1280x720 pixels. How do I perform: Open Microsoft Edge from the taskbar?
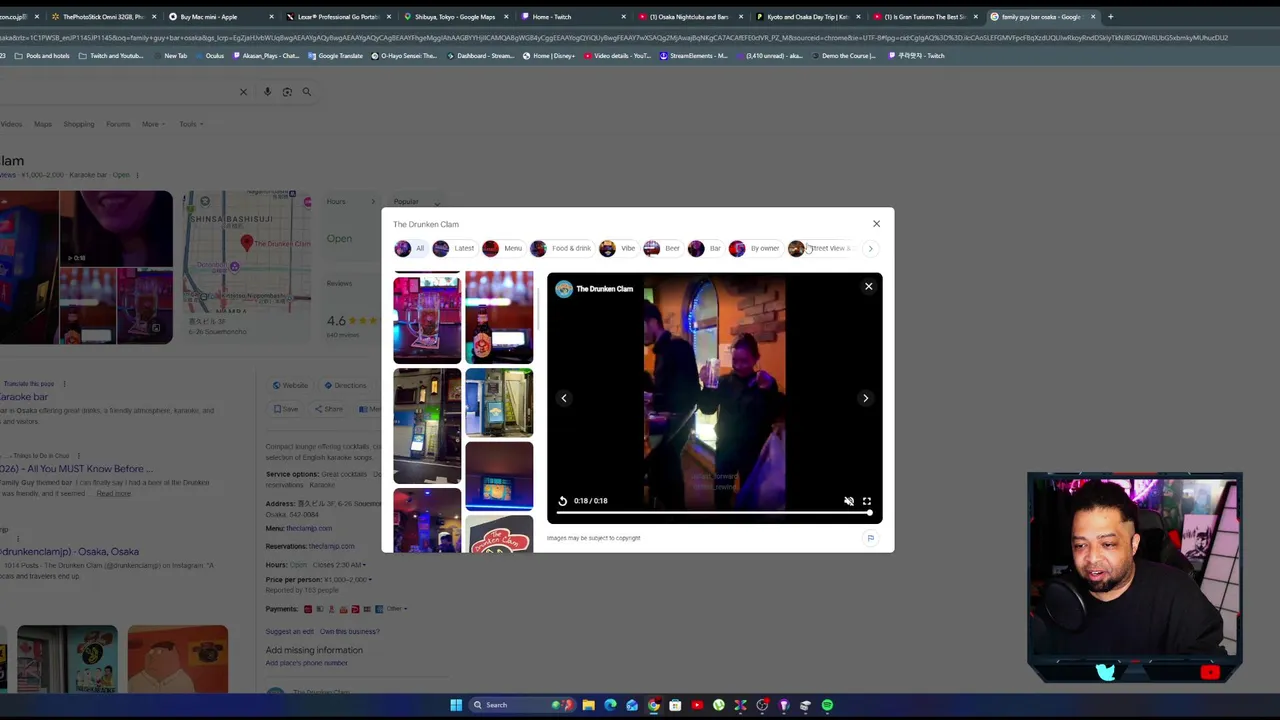tap(610, 705)
